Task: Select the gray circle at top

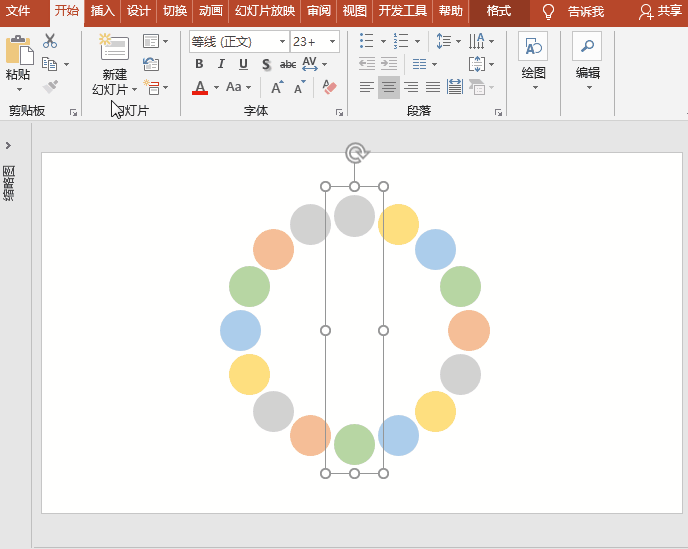Action: 355,216
